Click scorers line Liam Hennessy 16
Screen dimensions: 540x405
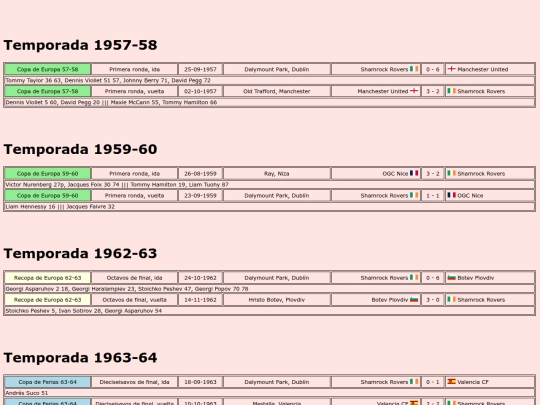(x=269, y=207)
